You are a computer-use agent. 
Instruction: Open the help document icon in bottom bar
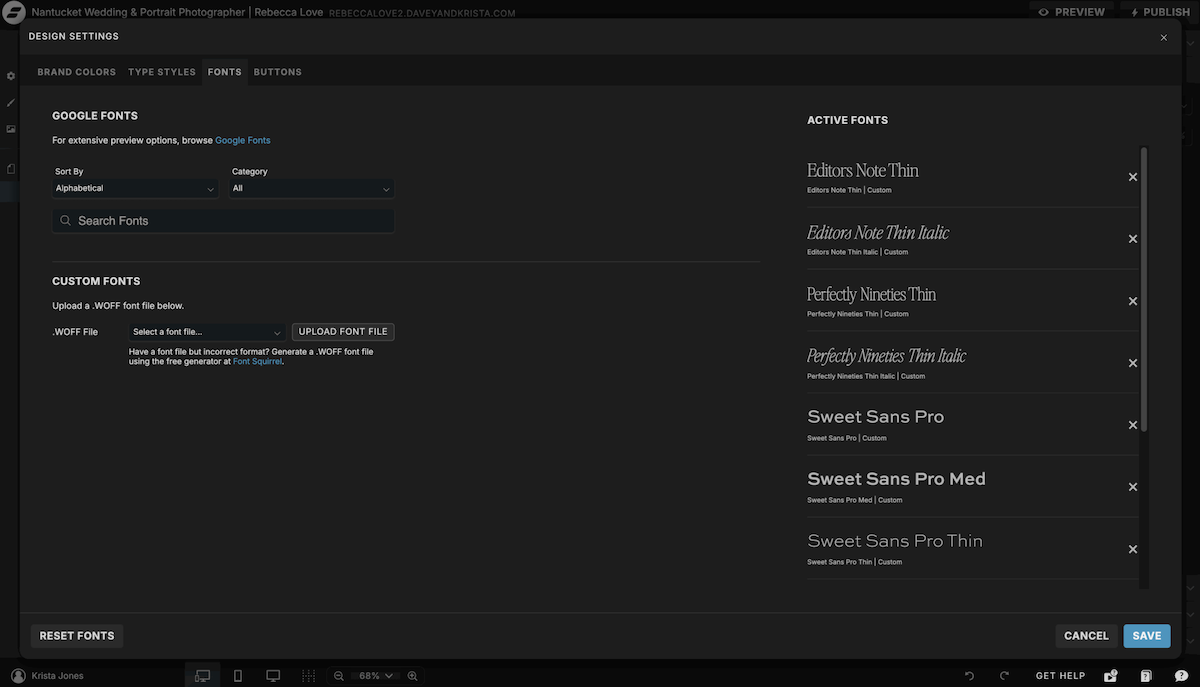click(1147, 676)
